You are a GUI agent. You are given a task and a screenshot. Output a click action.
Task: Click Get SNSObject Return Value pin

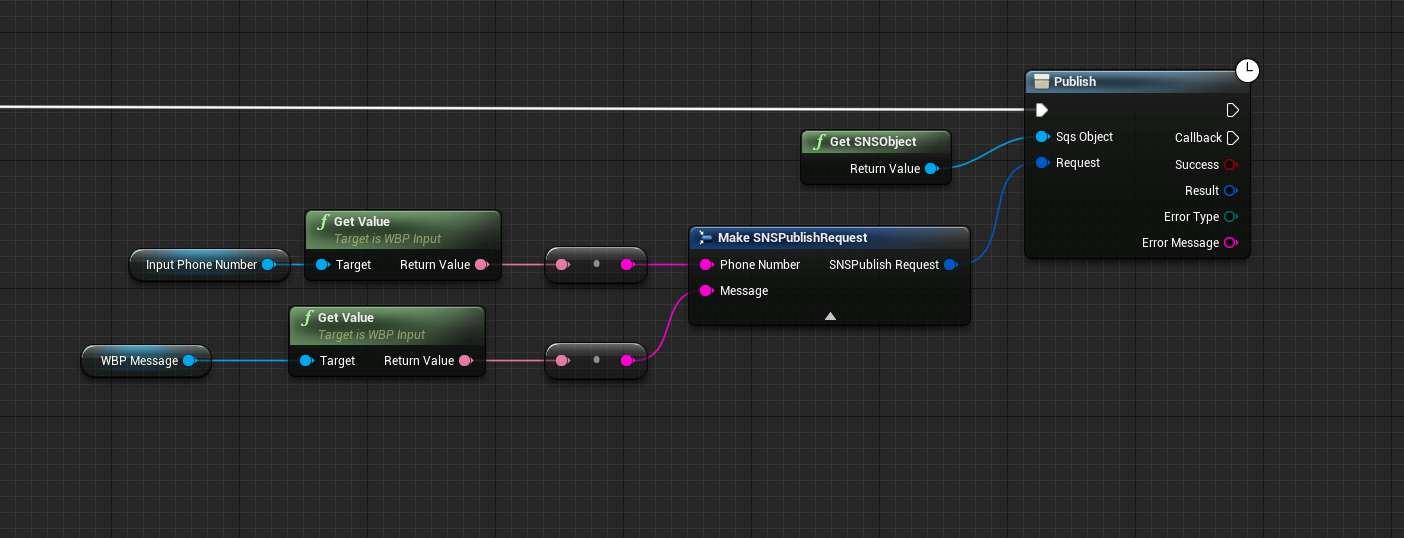tap(932, 169)
